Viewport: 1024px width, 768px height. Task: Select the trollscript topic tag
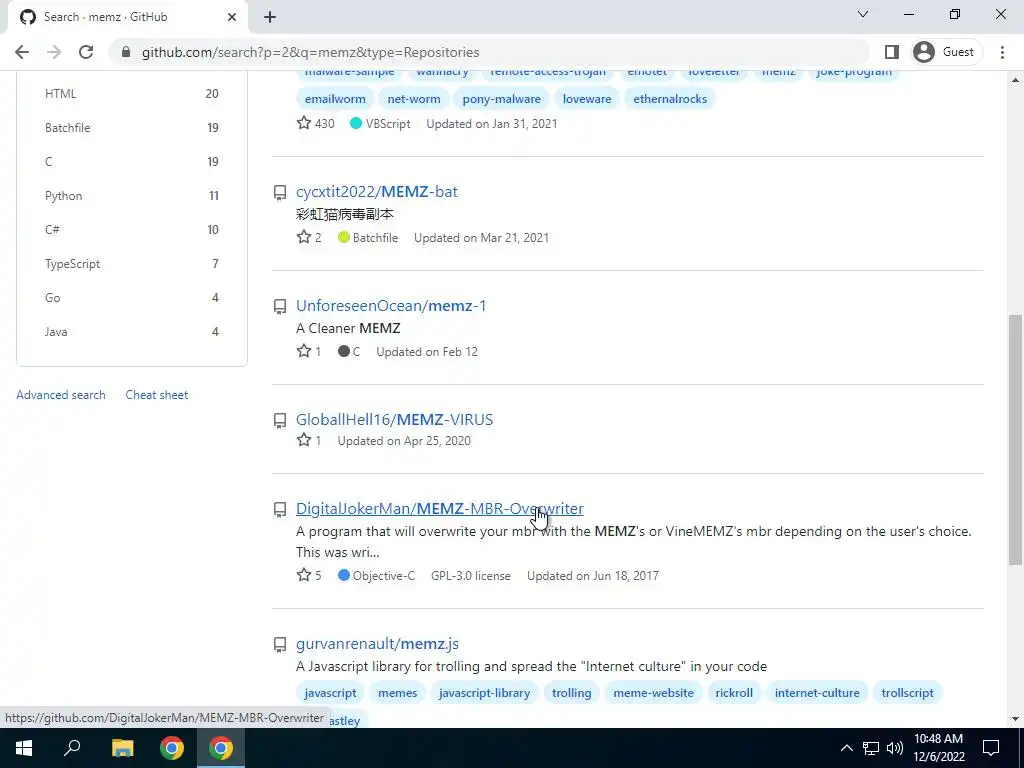[907, 693]
